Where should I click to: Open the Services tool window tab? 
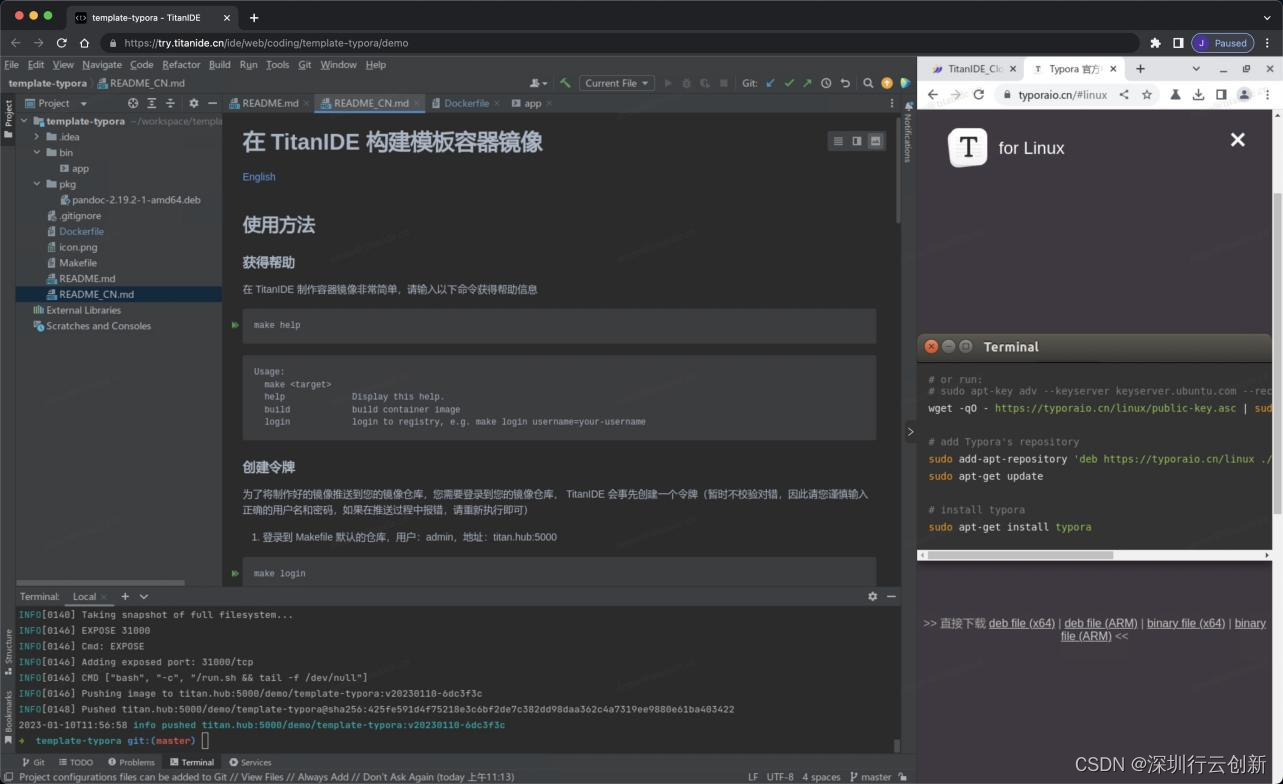(250, 762)
